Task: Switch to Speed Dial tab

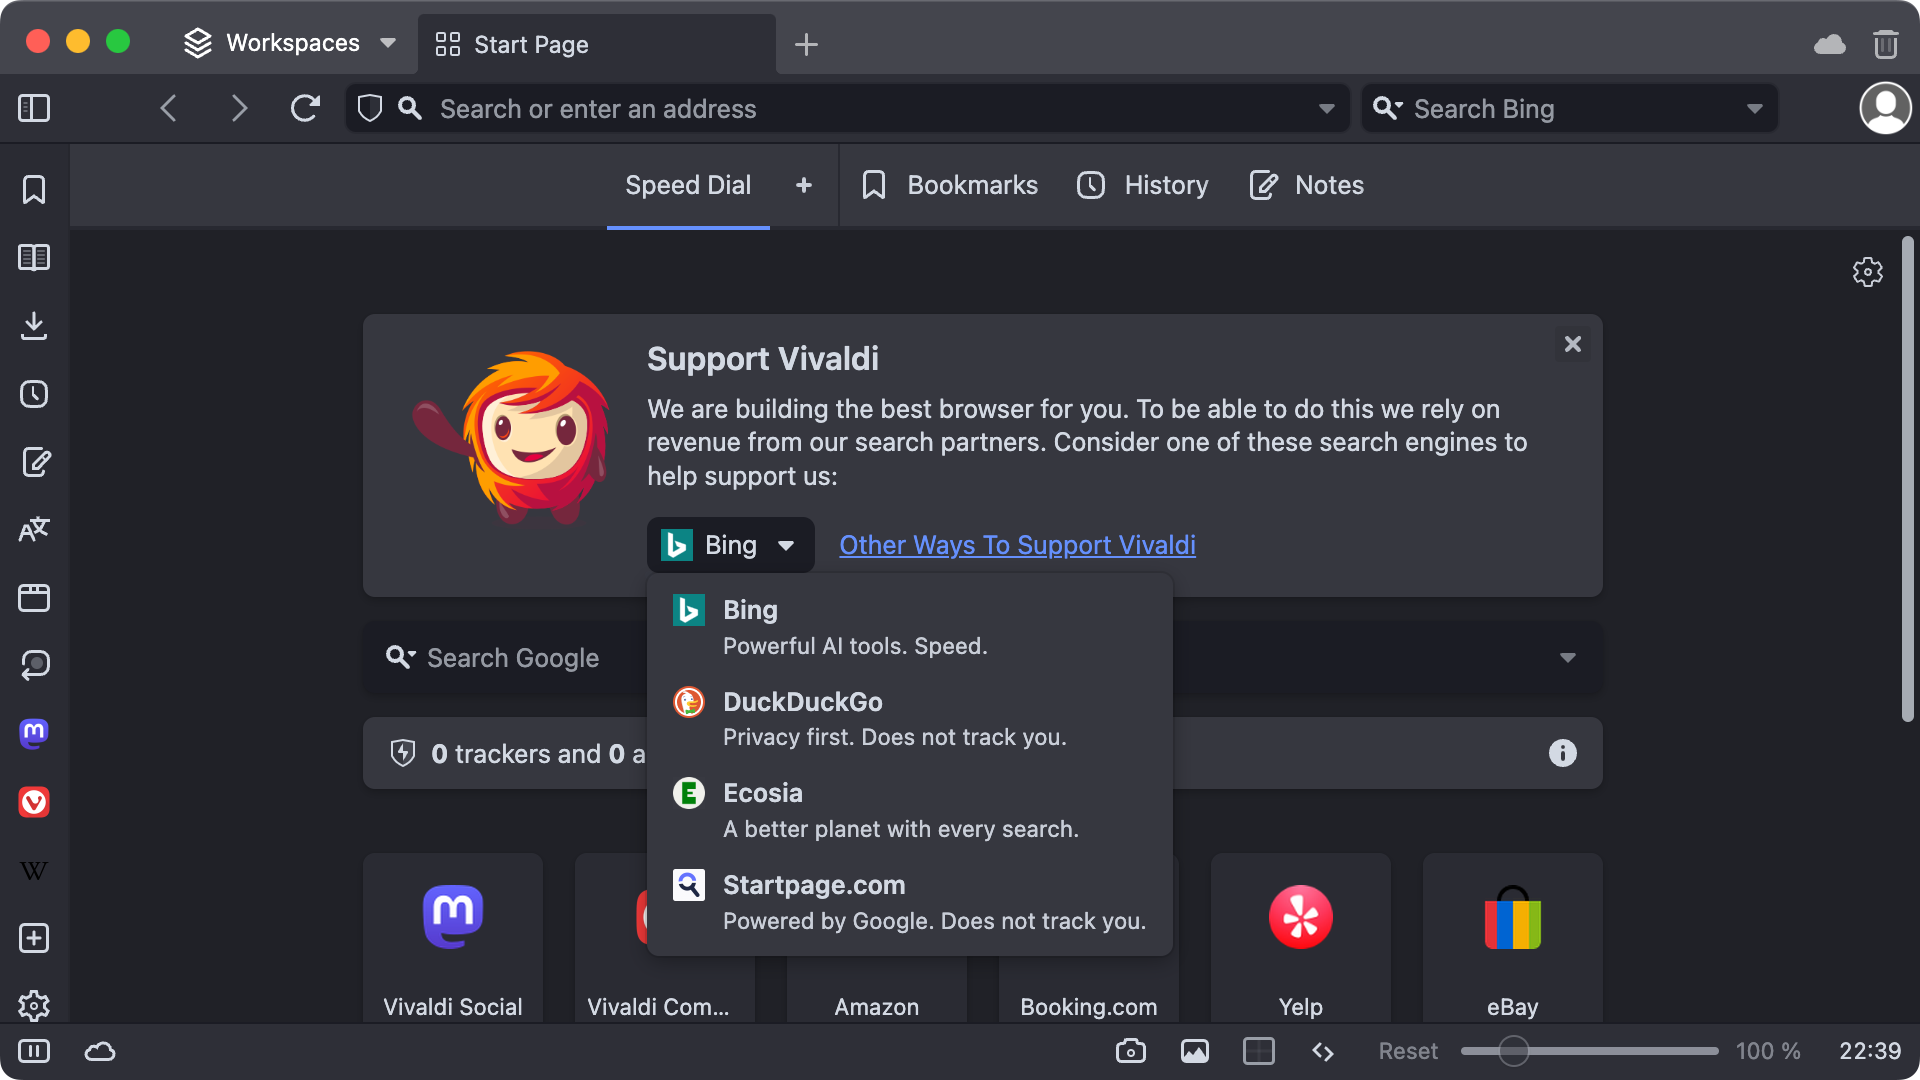Action: (687, 185)
